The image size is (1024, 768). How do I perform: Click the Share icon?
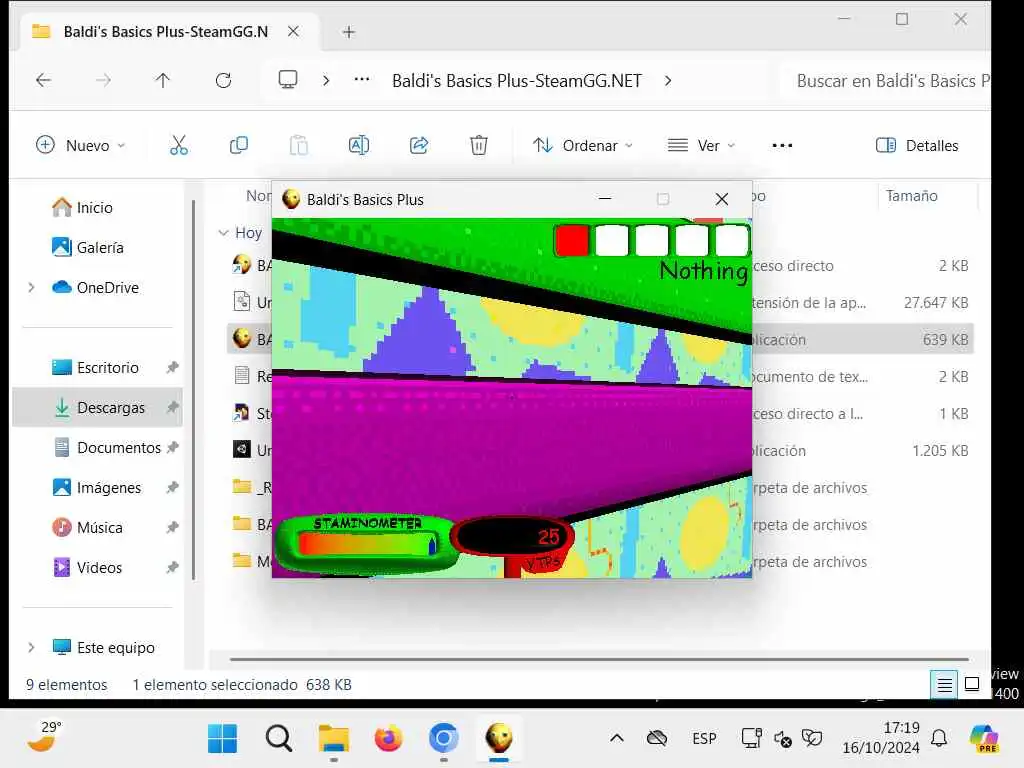[419, 145]
